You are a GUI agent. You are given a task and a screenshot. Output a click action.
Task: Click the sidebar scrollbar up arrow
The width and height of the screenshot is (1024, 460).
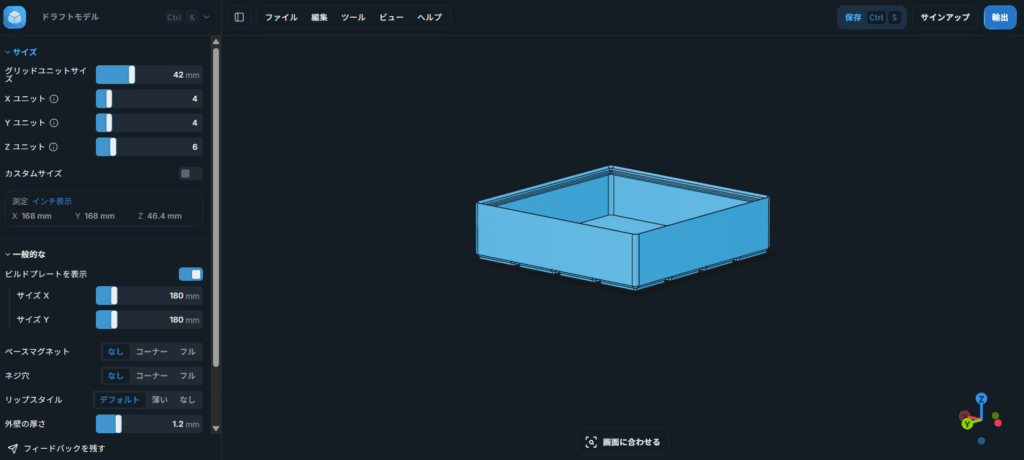coord(216,42)
